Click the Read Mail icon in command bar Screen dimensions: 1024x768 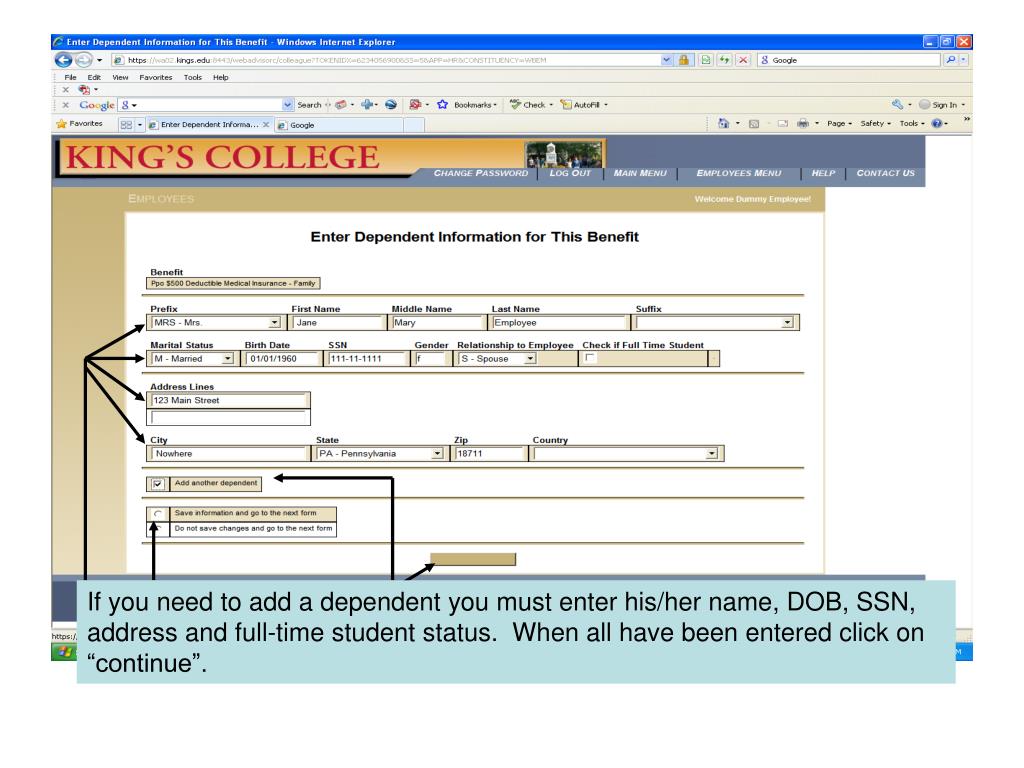(782, 123)
